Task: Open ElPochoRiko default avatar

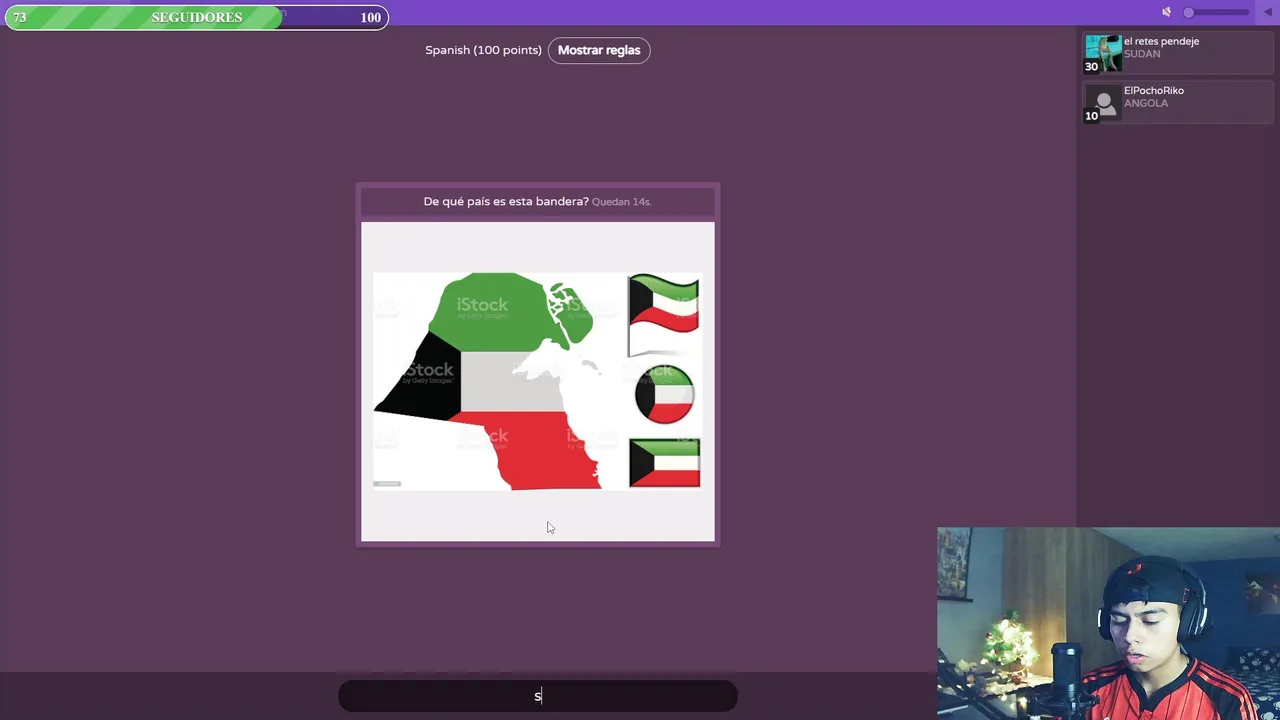Action: pos(1103,103)
